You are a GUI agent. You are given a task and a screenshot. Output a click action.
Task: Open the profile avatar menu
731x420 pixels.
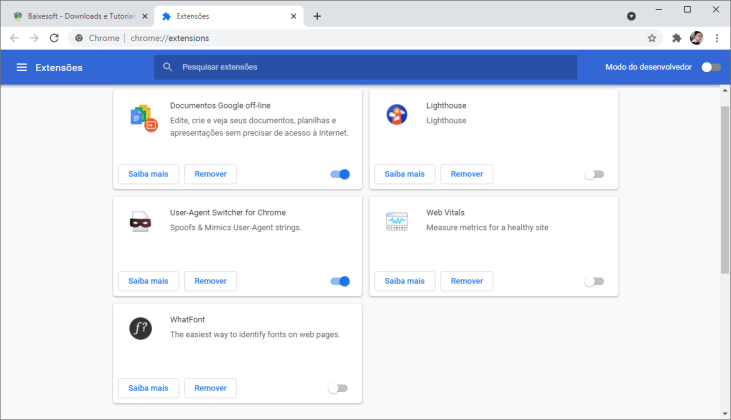(697, 38)
